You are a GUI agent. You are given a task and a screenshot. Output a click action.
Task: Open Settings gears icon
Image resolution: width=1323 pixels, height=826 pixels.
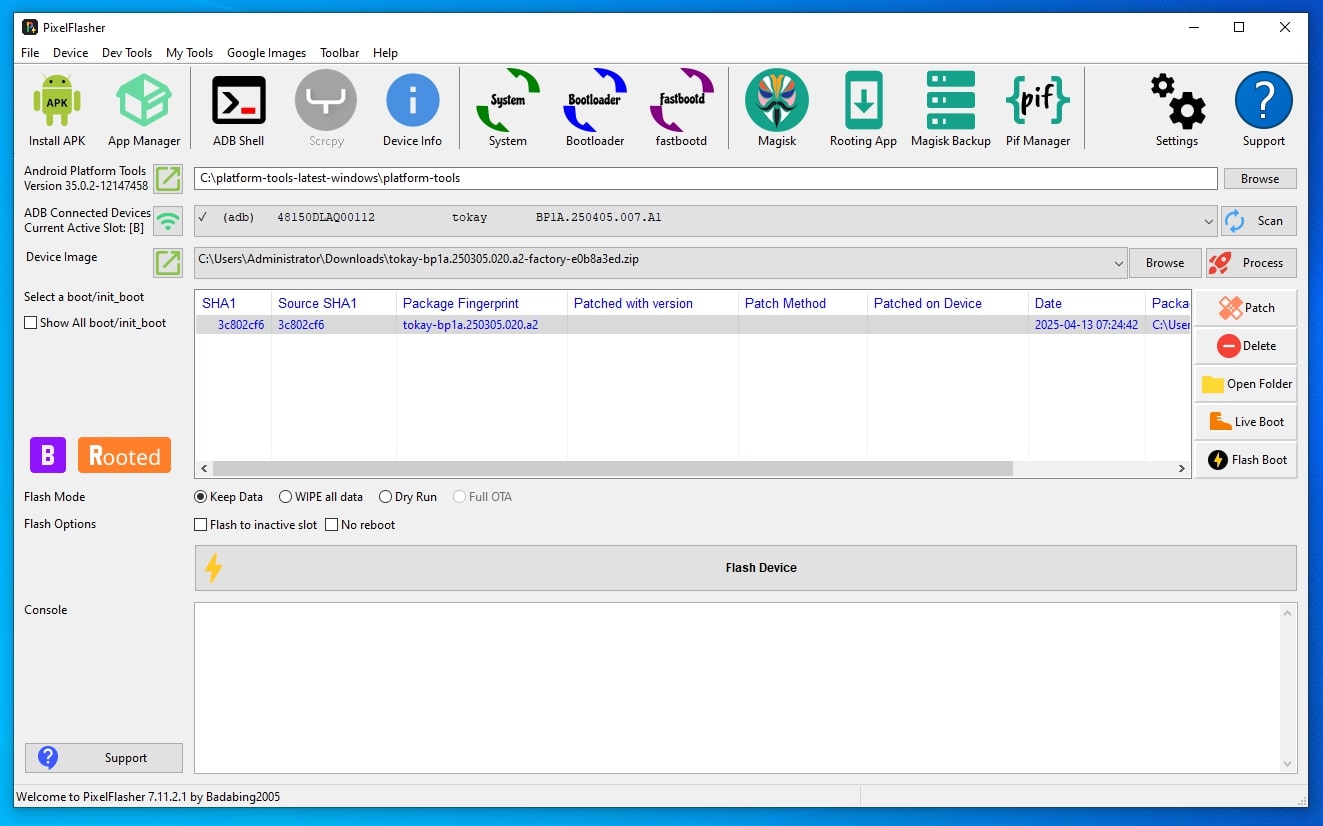(1177, 110)
